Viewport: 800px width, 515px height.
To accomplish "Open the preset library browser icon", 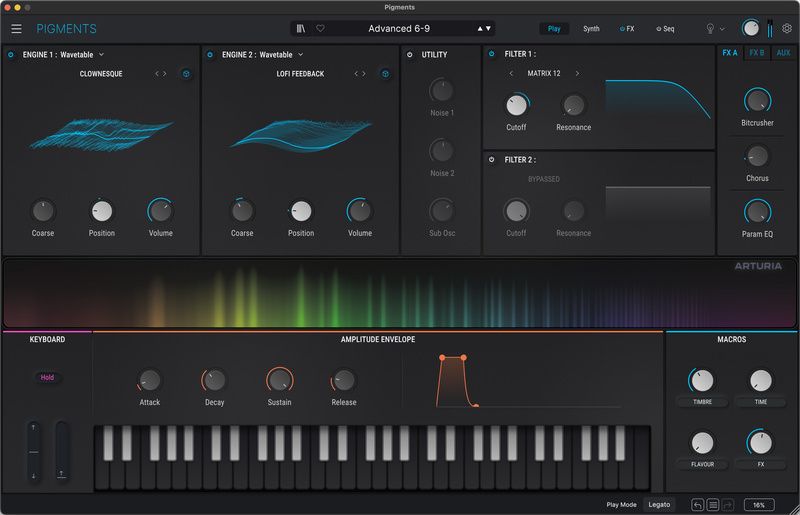I will (x=301, y=29).
